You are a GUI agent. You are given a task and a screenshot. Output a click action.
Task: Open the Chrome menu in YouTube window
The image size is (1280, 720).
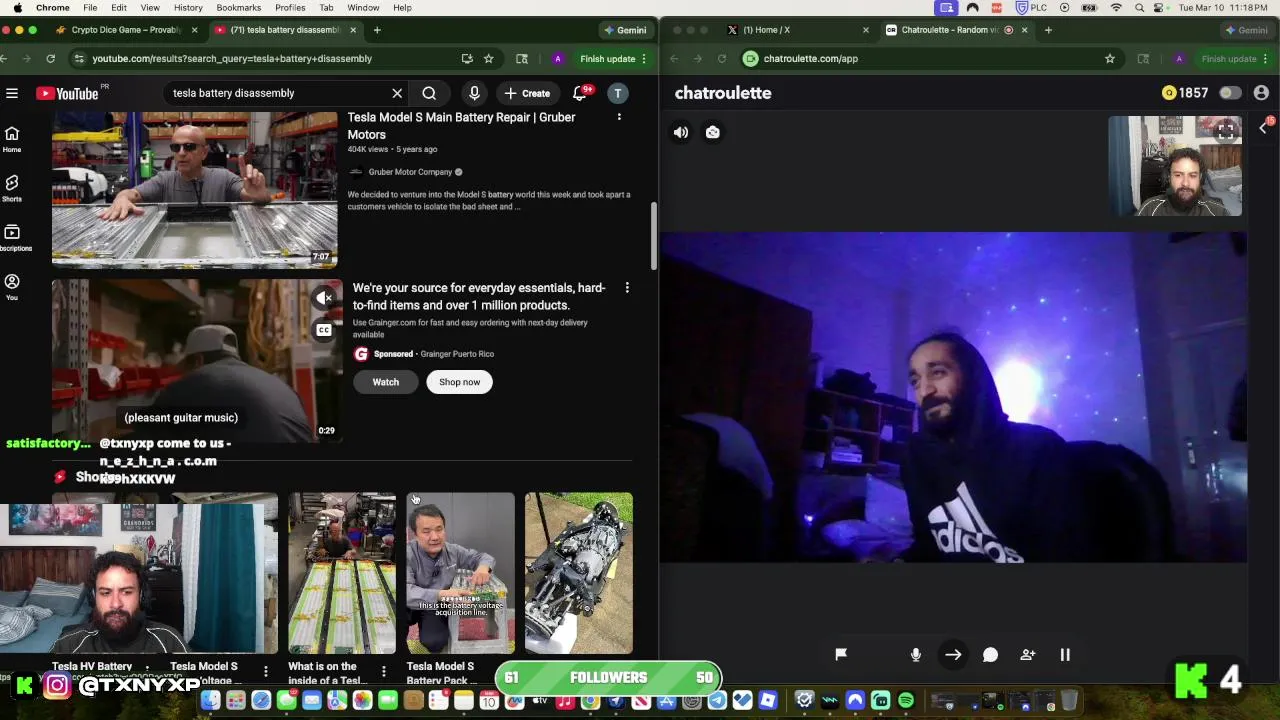tap(645, 59)
